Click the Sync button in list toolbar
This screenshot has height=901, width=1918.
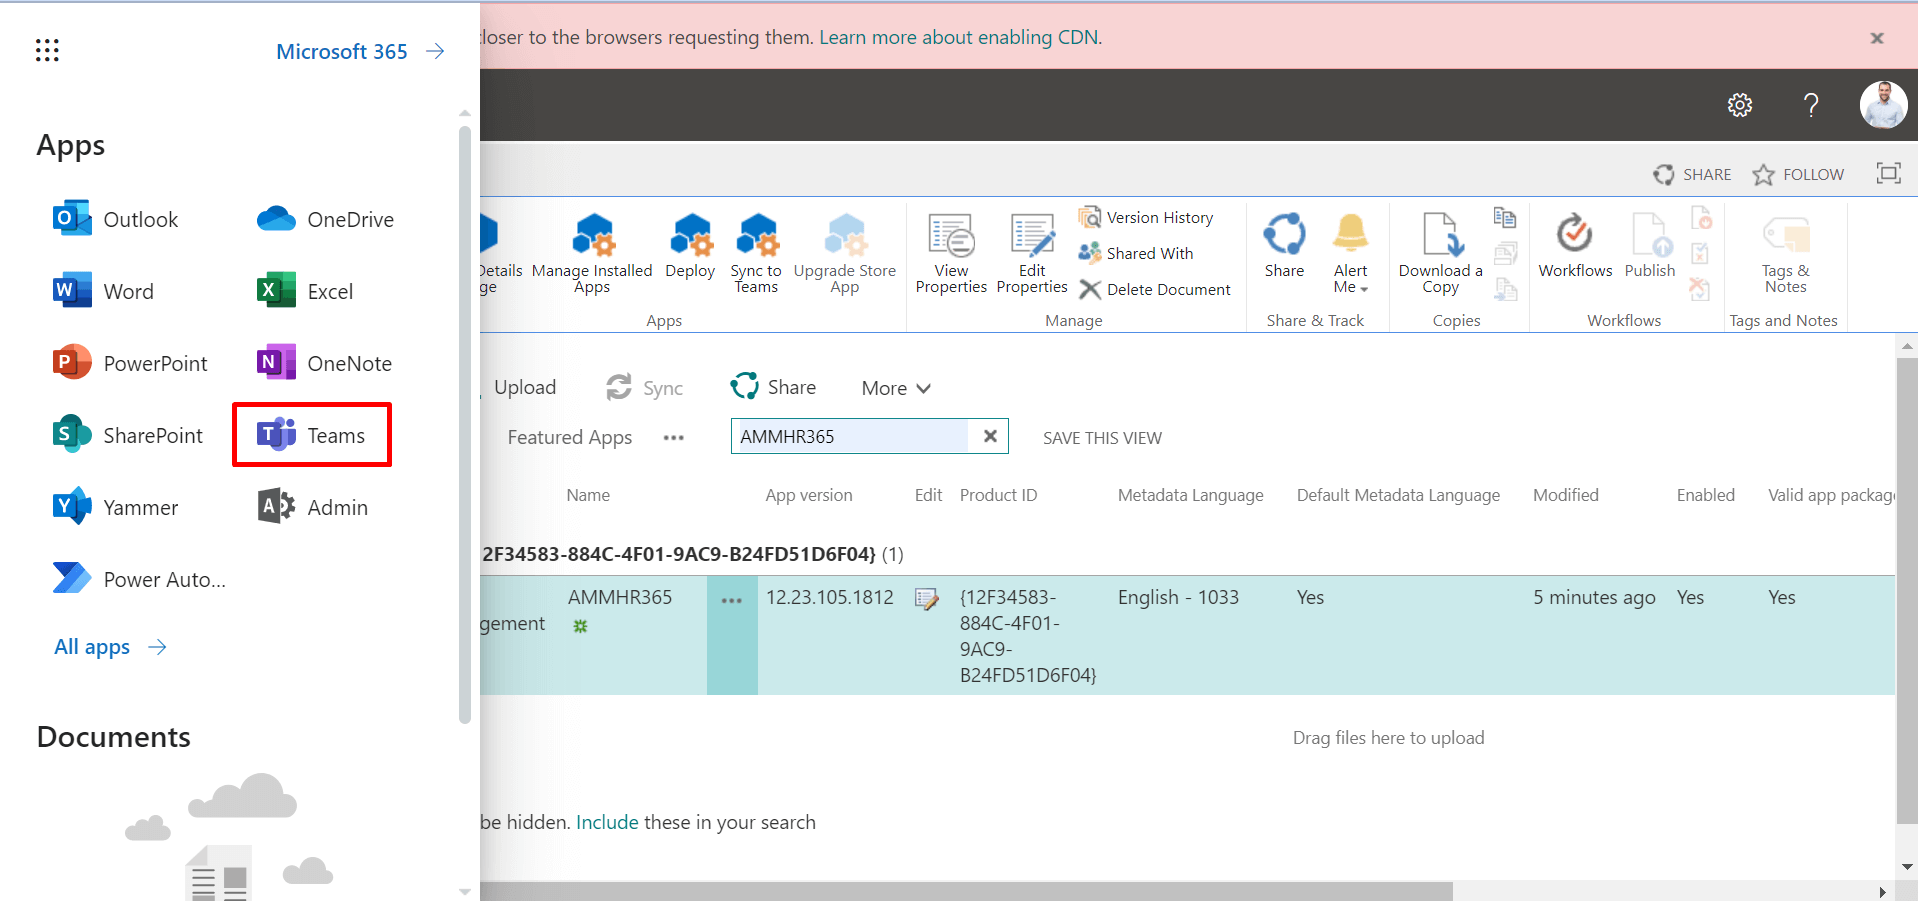click(645, 387)
